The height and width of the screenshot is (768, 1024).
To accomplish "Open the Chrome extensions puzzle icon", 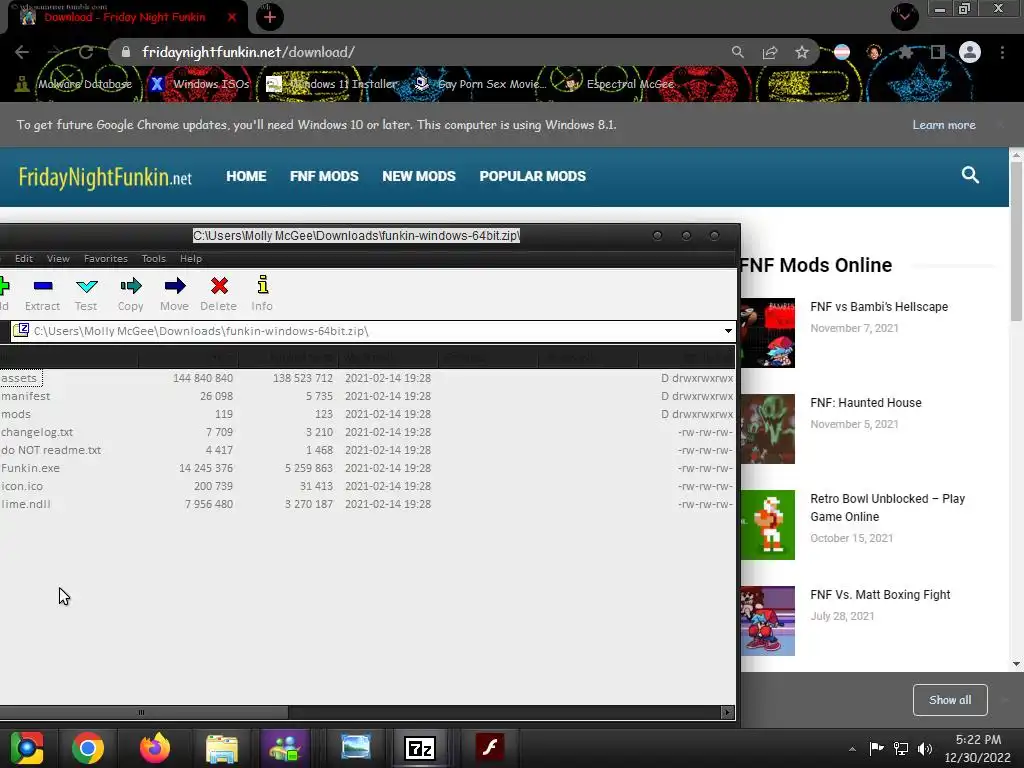I will tap(905, 52).
